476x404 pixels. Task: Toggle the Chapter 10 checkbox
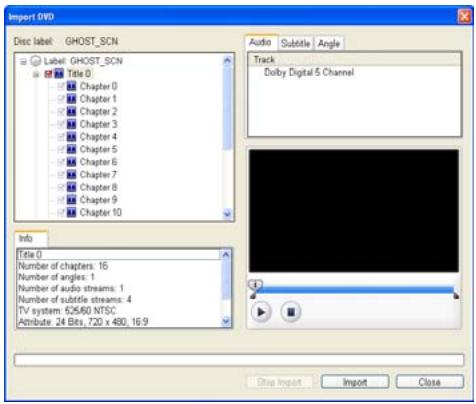coord(61,212)
